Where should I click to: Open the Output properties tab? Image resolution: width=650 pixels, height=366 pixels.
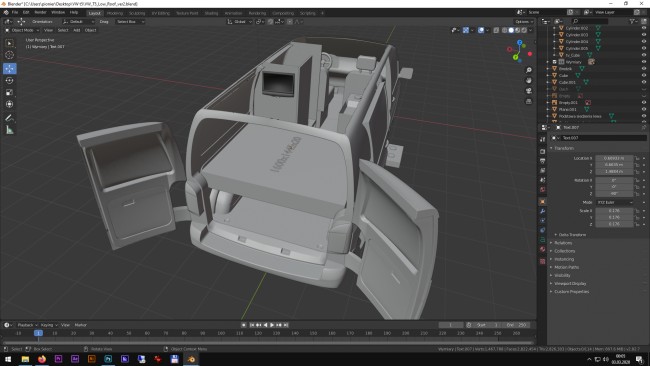(x=543, y=161)
